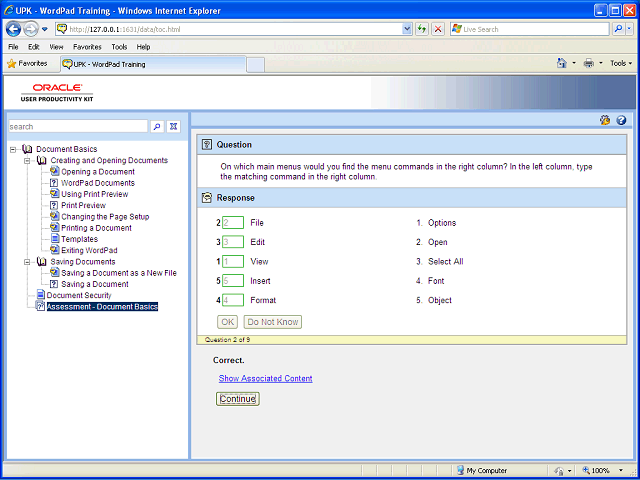
Task: Open the blue Help question mark icon
Action: tap(621, 120)
